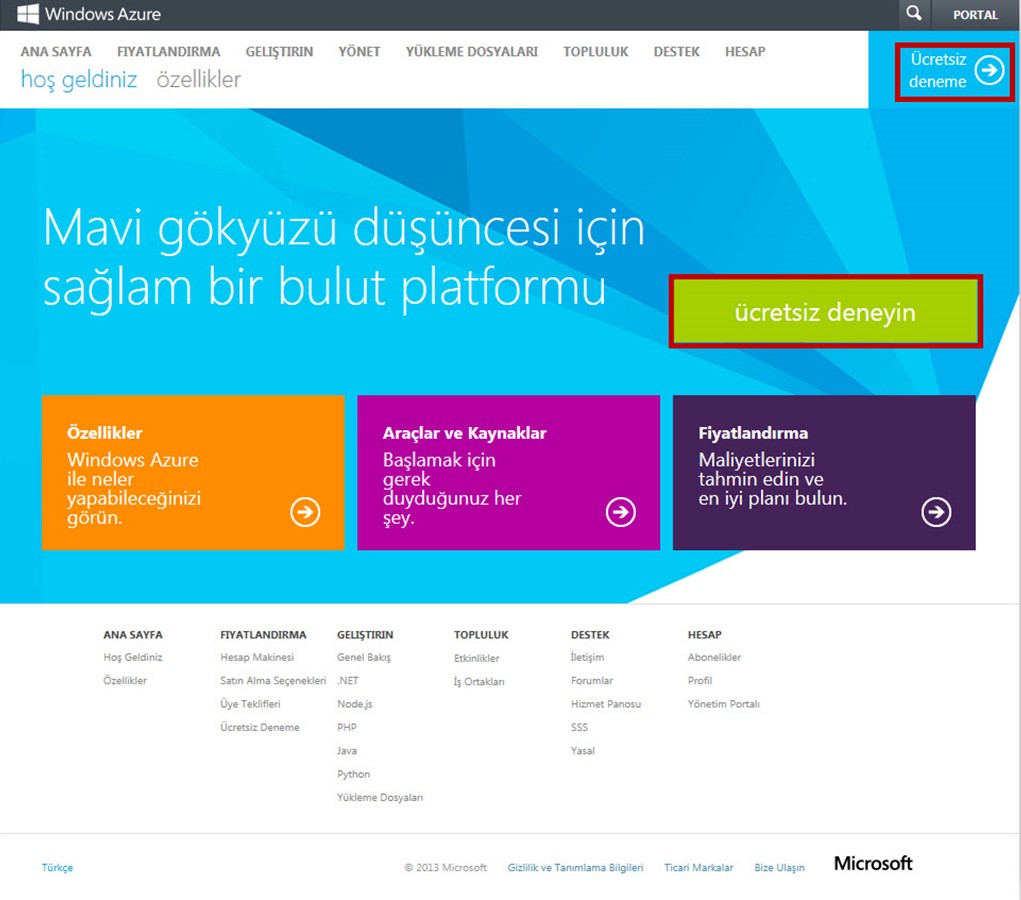Open the Yükleme Dosyaları footer link
The height and width of the screenshot is (900, 1021).
point(380,798)
